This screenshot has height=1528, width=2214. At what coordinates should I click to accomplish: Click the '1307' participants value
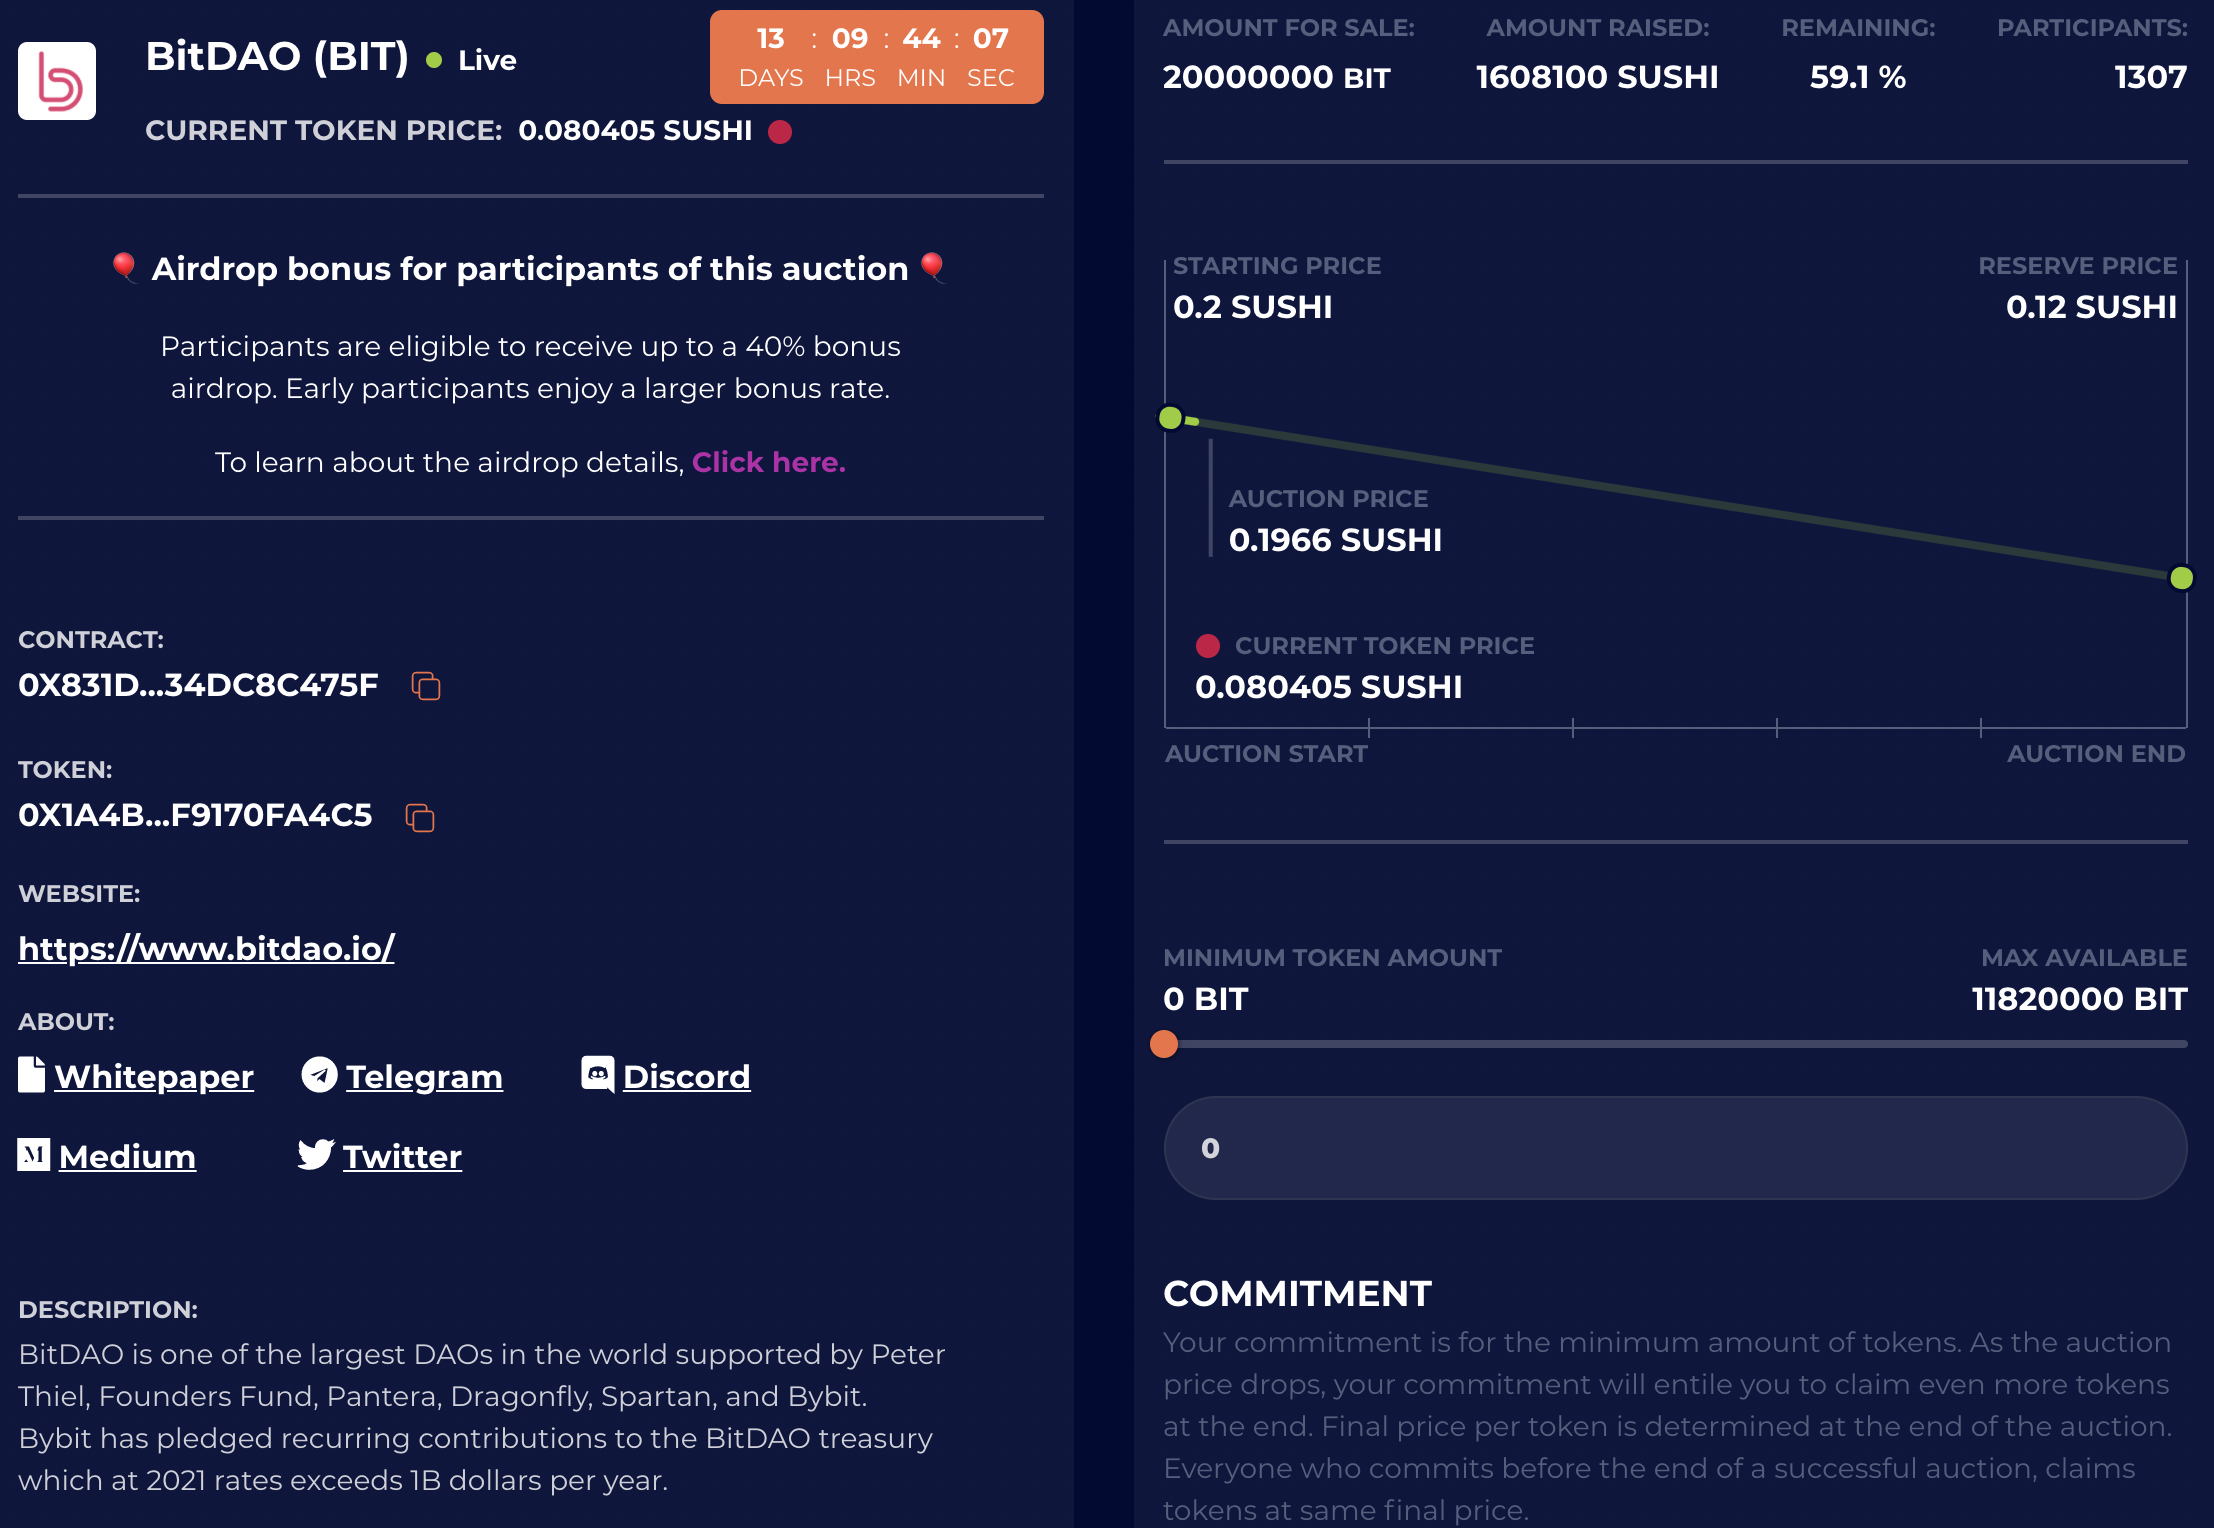pos(2151,77)
